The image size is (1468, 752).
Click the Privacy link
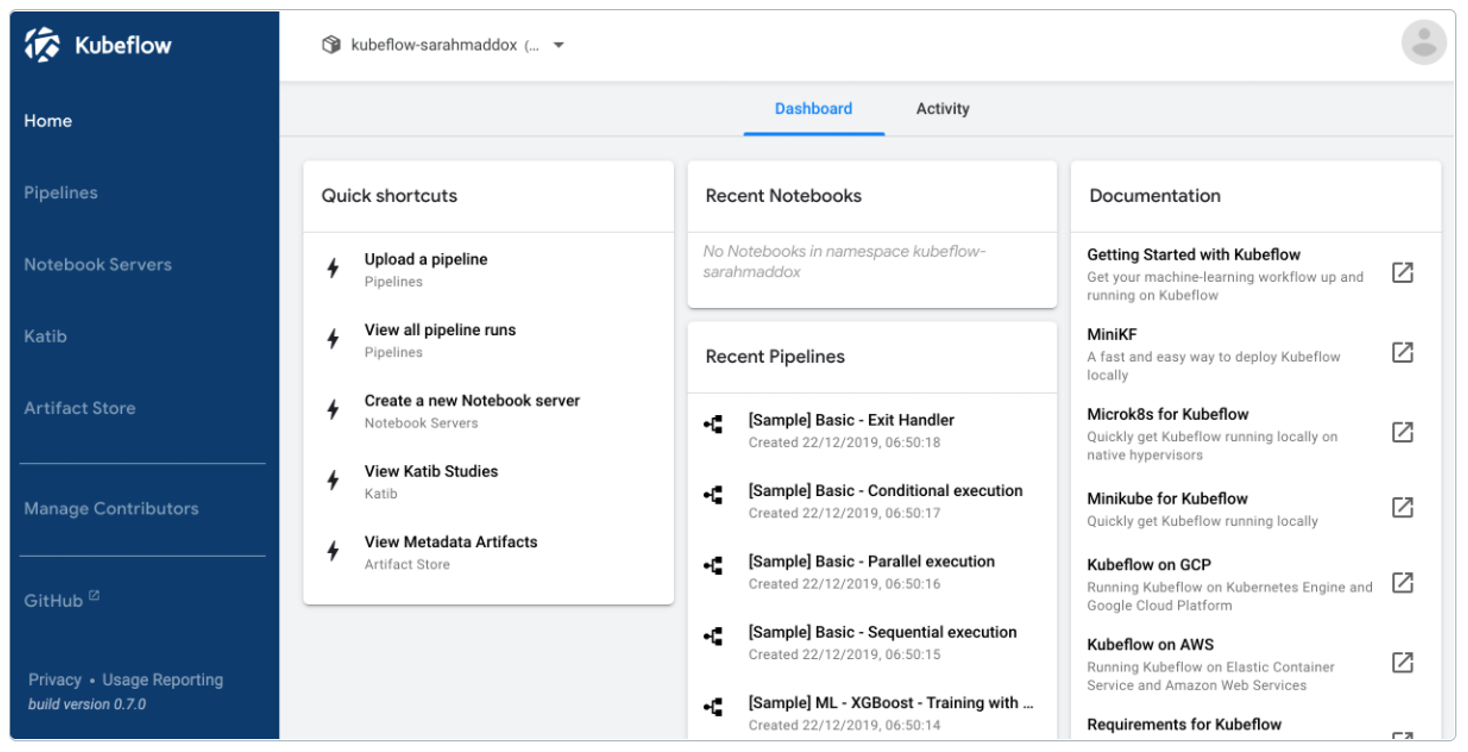(55, 680)
